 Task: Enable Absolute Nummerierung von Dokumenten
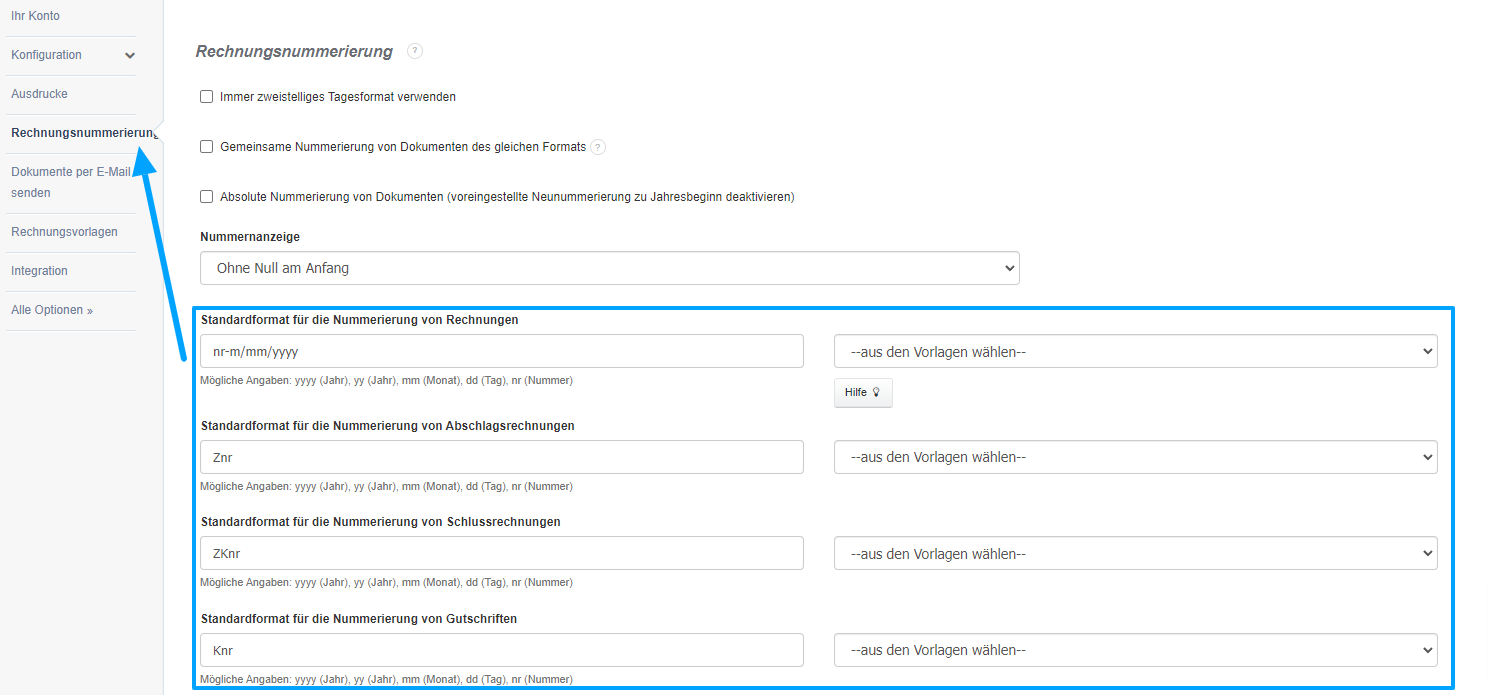(206, 196)
